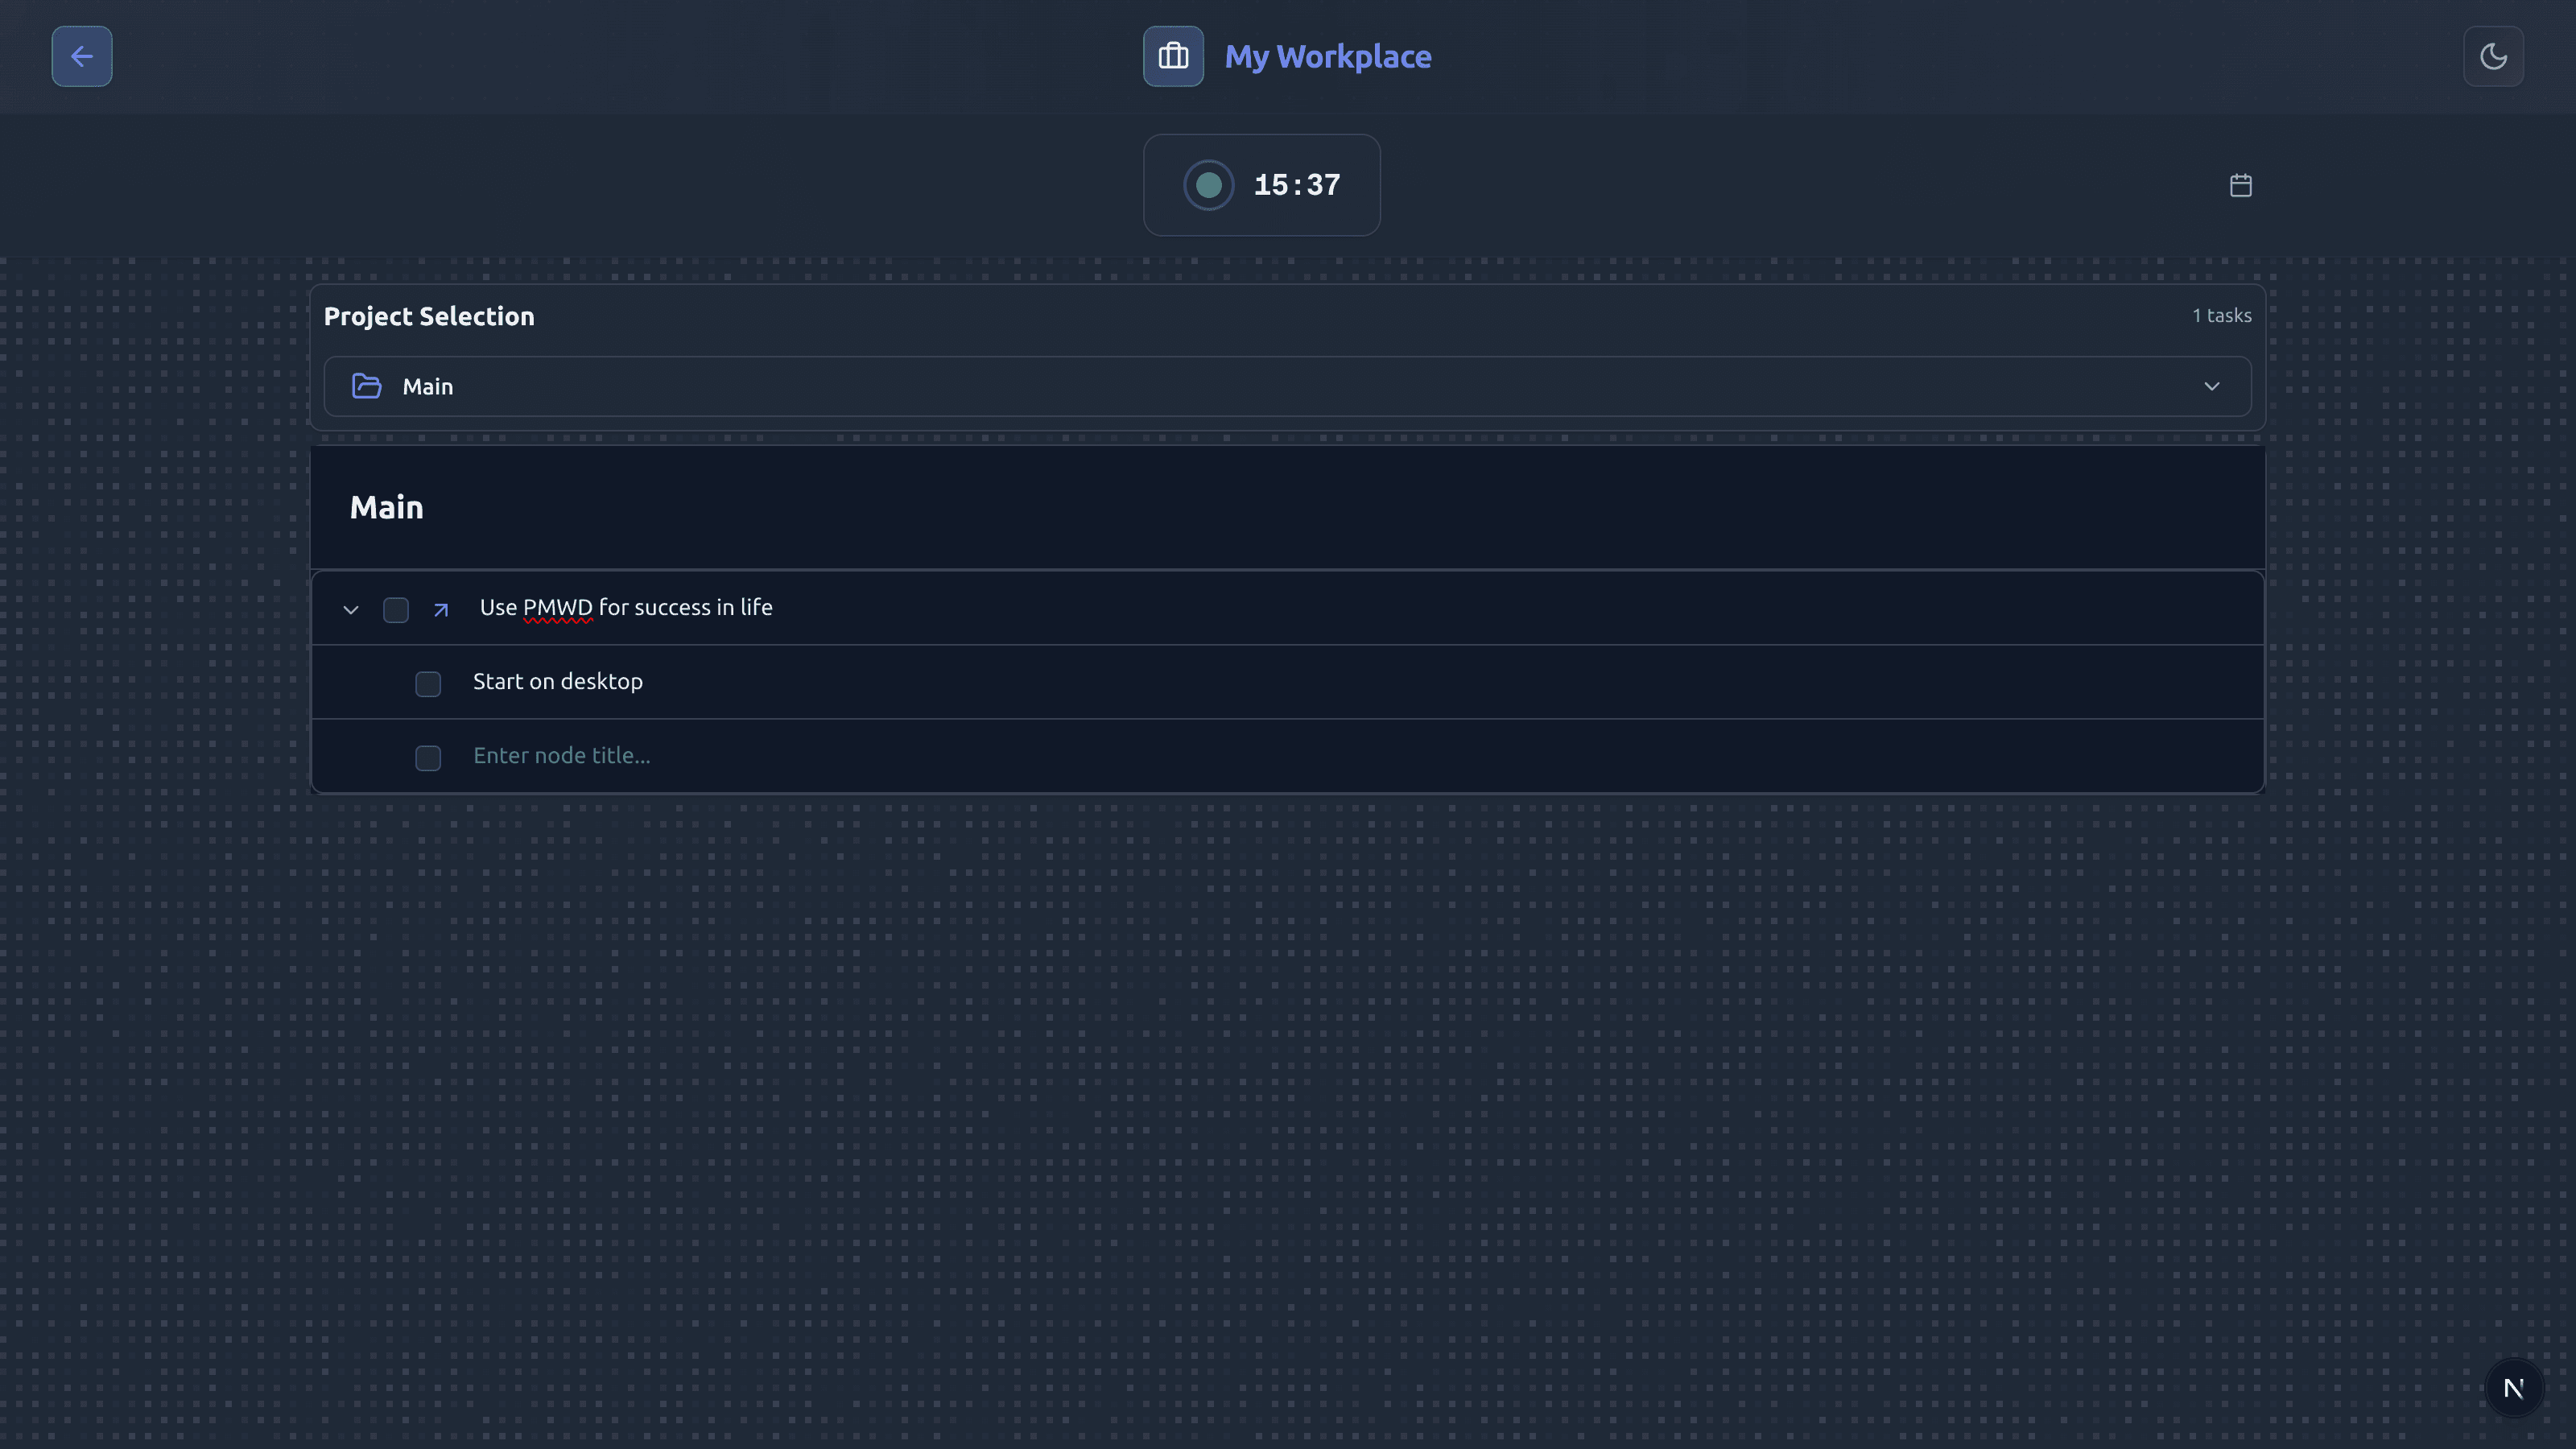Image resolution: width=2576 pixels, height=1449 pixels.
Task: Click the My Workplace title
Action: [x=1327, y=56]
